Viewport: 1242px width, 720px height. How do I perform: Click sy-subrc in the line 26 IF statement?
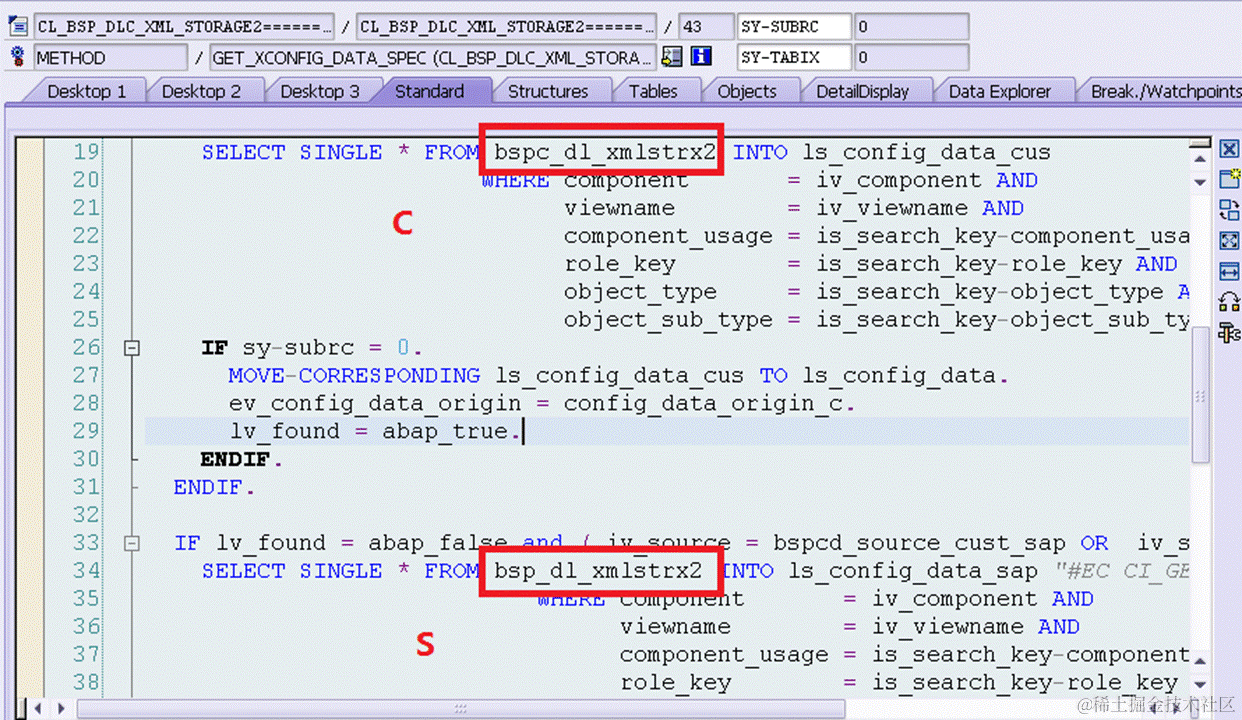[x=298, y=348]
